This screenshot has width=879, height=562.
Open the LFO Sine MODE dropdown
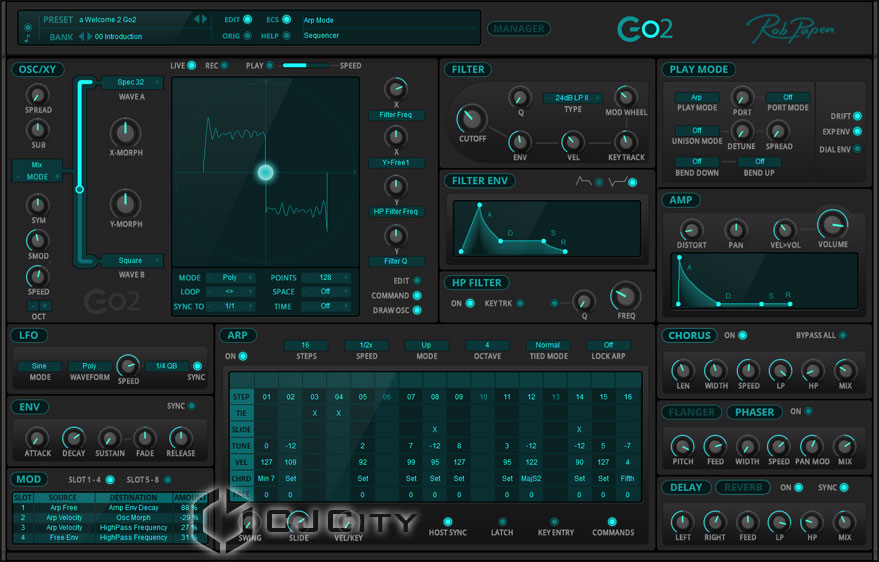coord(39,366)
